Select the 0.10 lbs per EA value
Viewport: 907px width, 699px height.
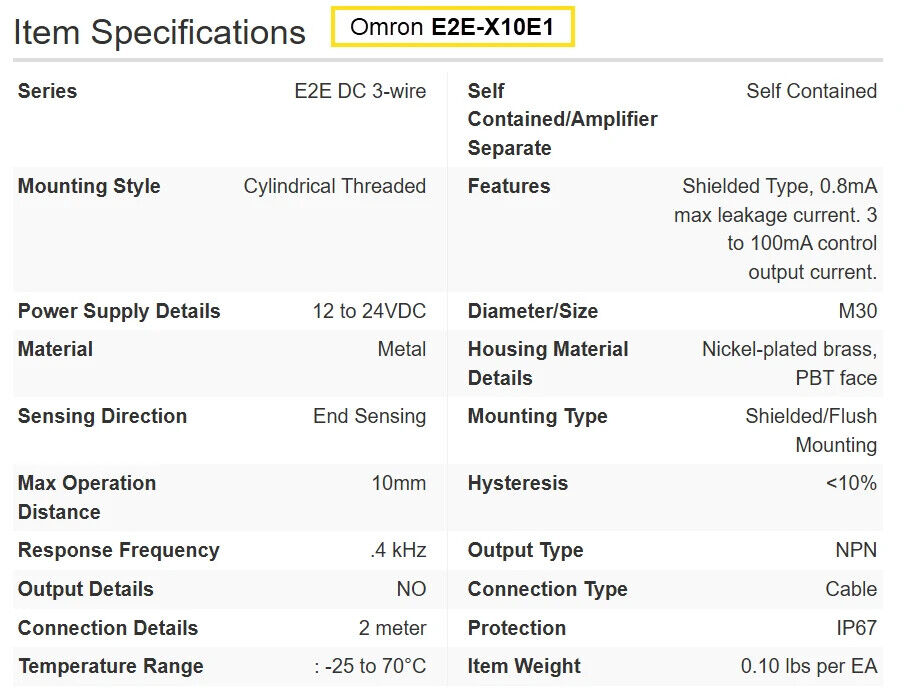click(x=809, y=666)
